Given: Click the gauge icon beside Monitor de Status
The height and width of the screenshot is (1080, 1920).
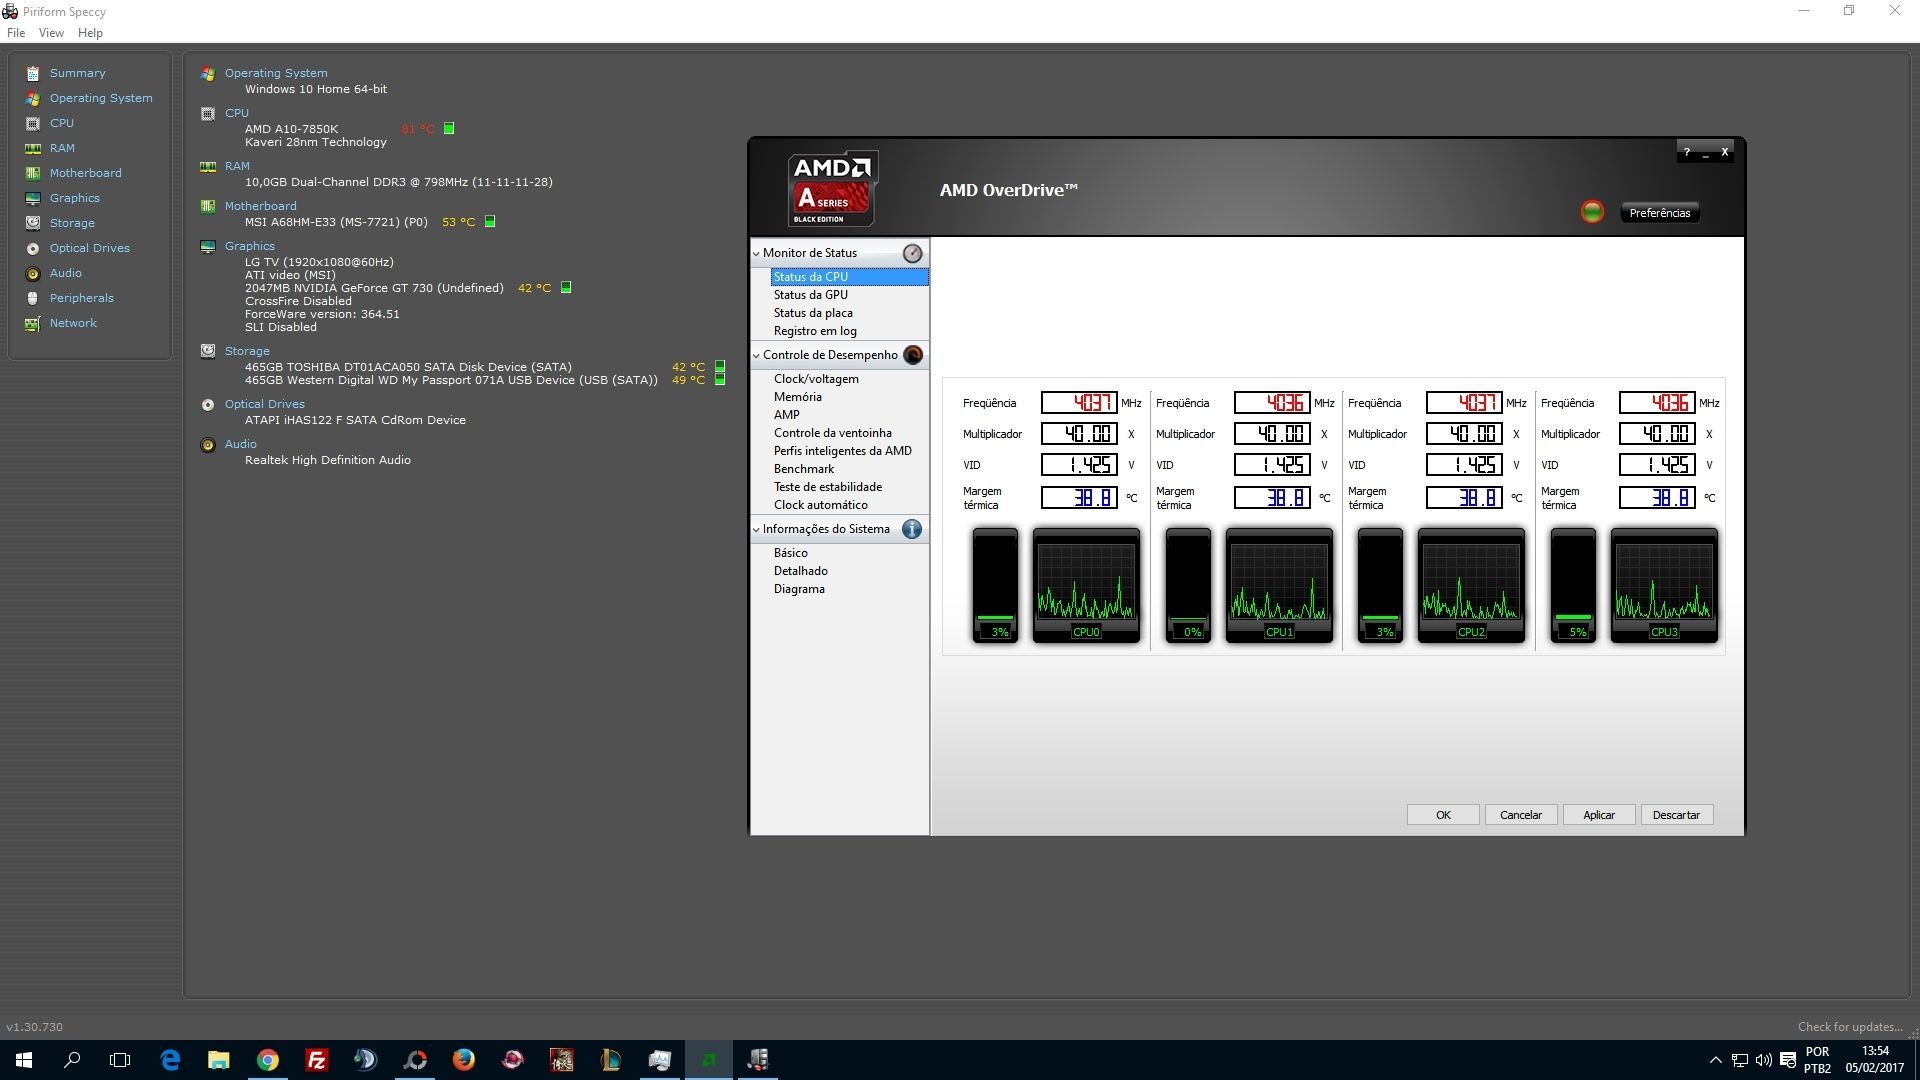Looking at the screenshot, I should (x=912, y=253).
